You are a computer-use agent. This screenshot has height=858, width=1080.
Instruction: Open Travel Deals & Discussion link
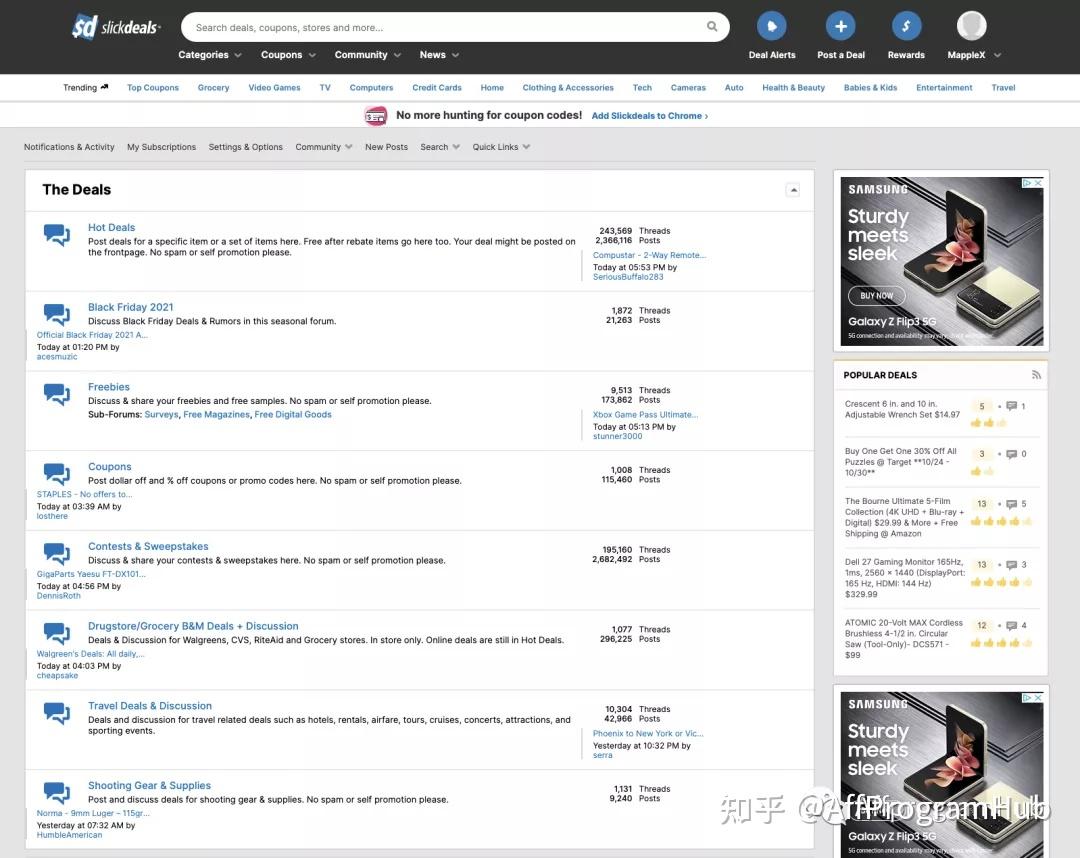tap(149, 706)
